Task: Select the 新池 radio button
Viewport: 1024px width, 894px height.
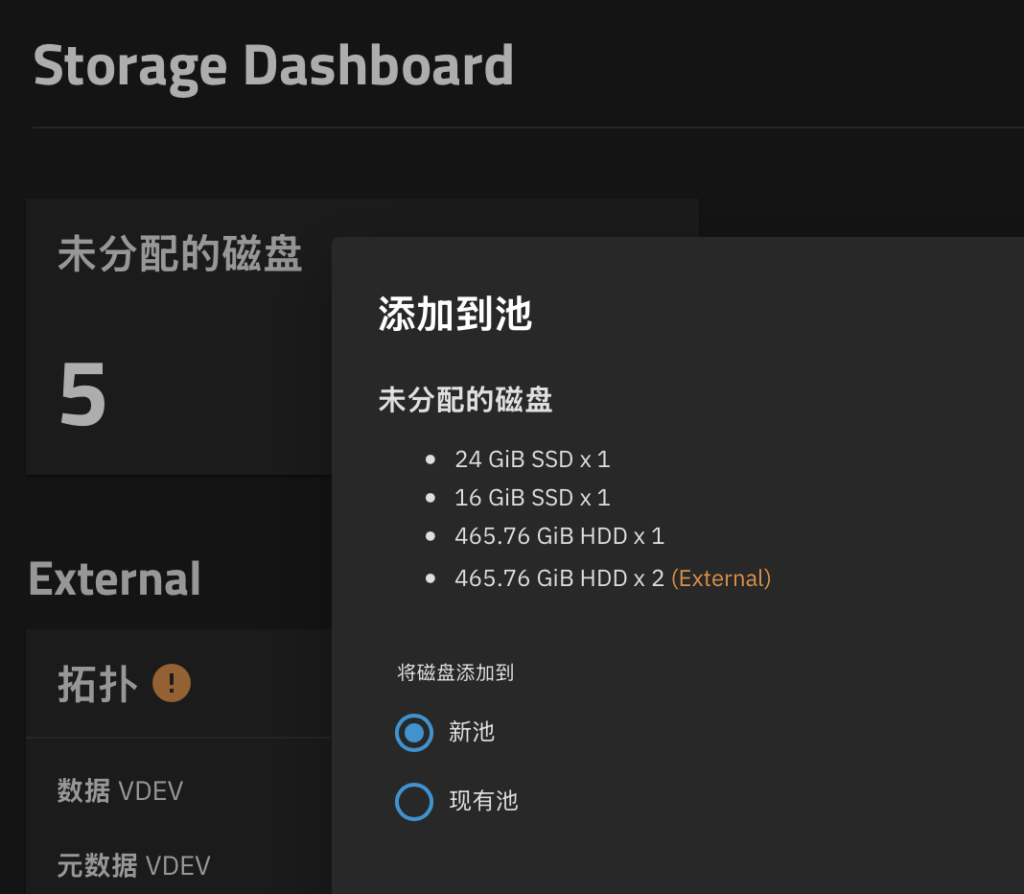Action: point(414,733)
